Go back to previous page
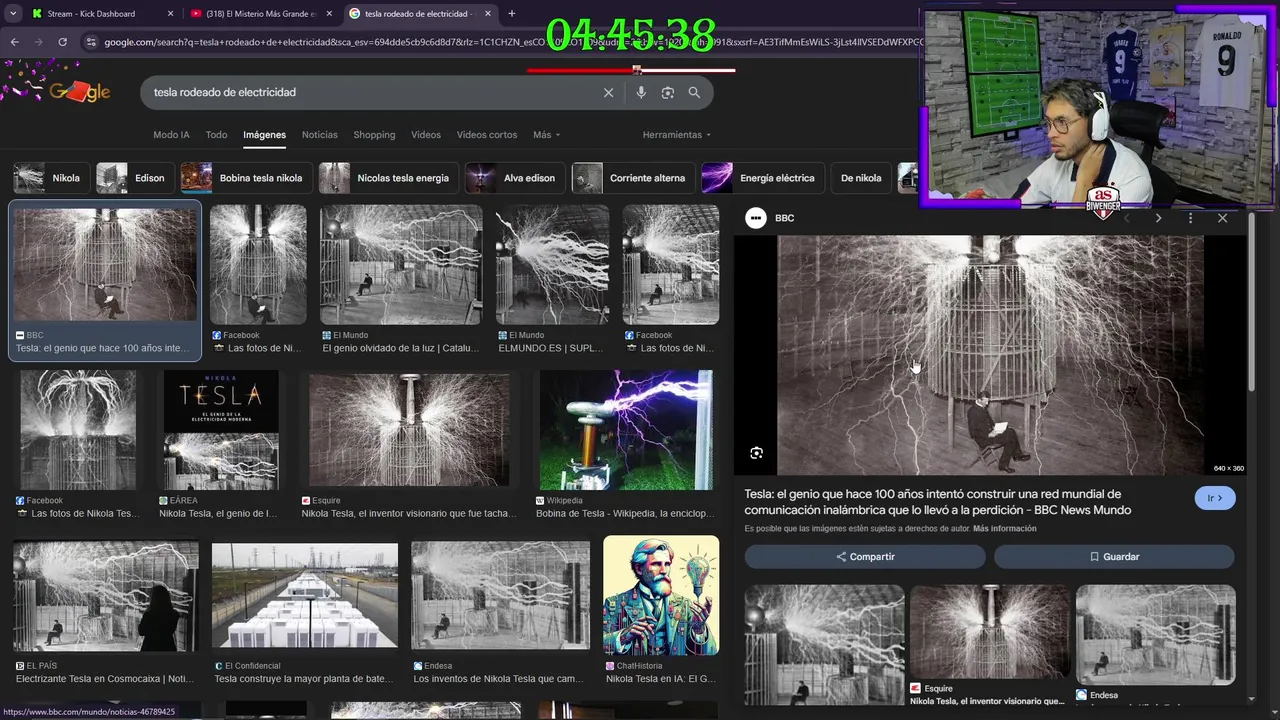 point(14,42)
